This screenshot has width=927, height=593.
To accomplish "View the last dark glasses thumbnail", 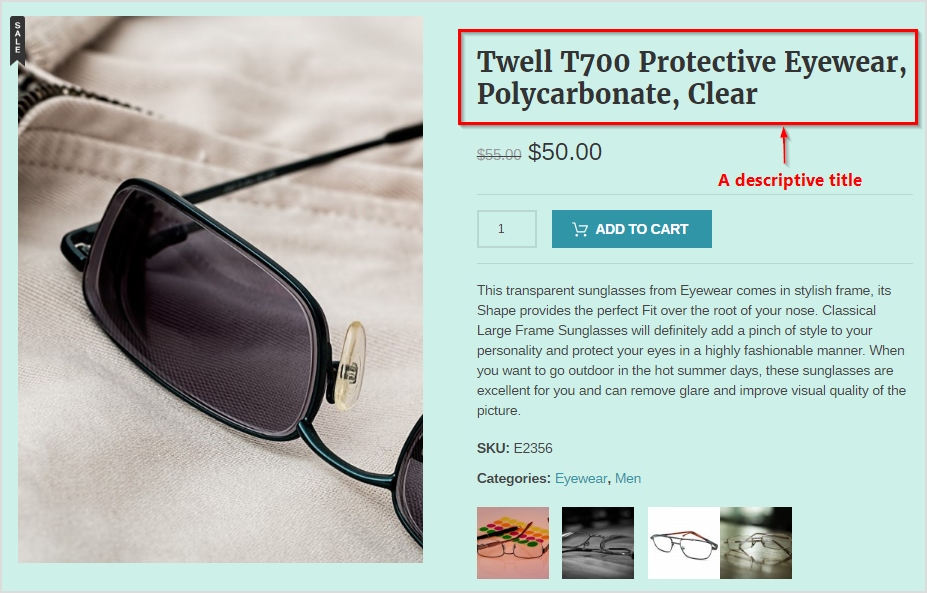I will coord(756,543).
